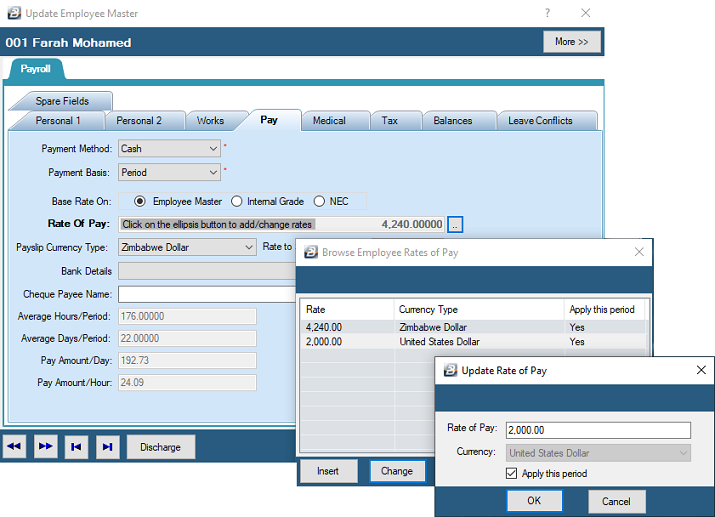Screen dimensions: 715x517
Task: Switch to the Balances tab
Action: [453, 120]
